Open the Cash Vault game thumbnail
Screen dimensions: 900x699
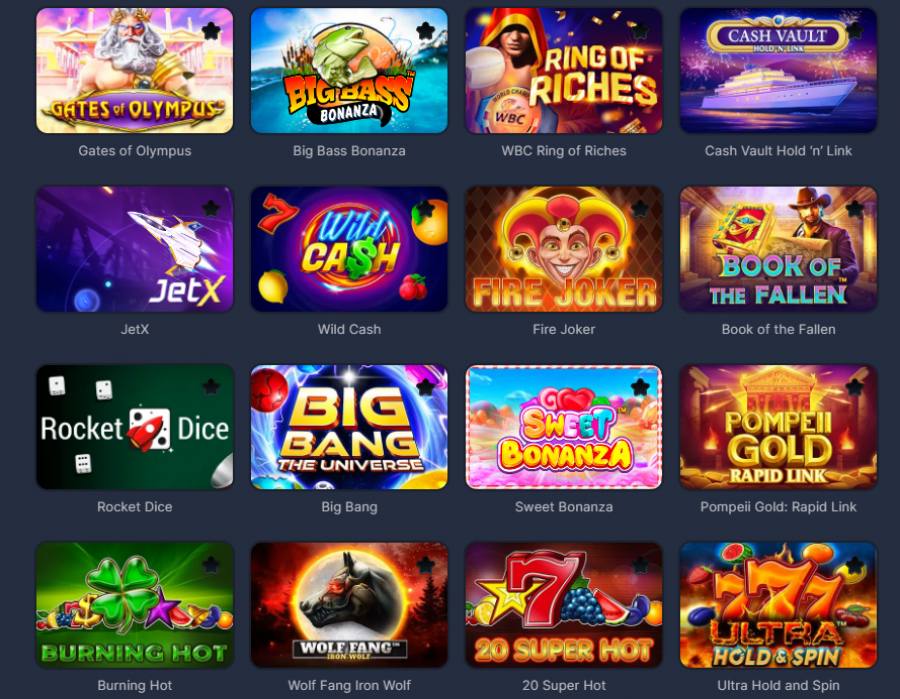tap(778, 71)
